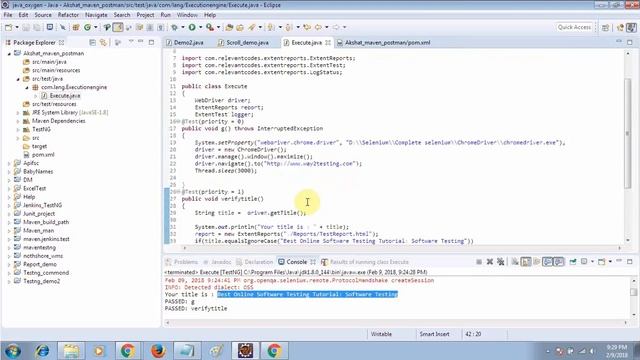Click the Firefox taskbar icon
The height and width of the screenshot is (360, 640).
click(x=158, y=351)
